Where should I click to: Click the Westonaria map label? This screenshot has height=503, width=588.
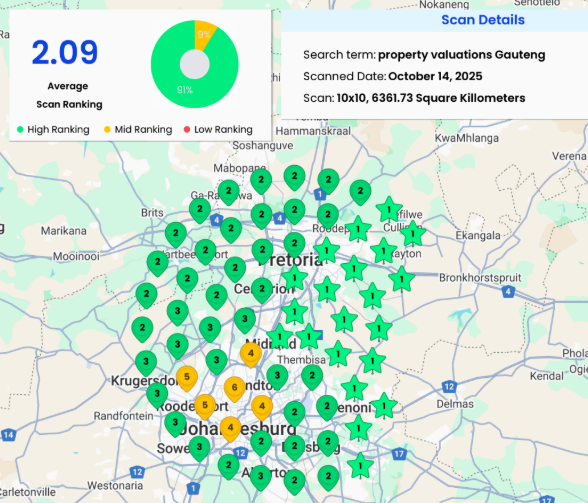point(115,486)
